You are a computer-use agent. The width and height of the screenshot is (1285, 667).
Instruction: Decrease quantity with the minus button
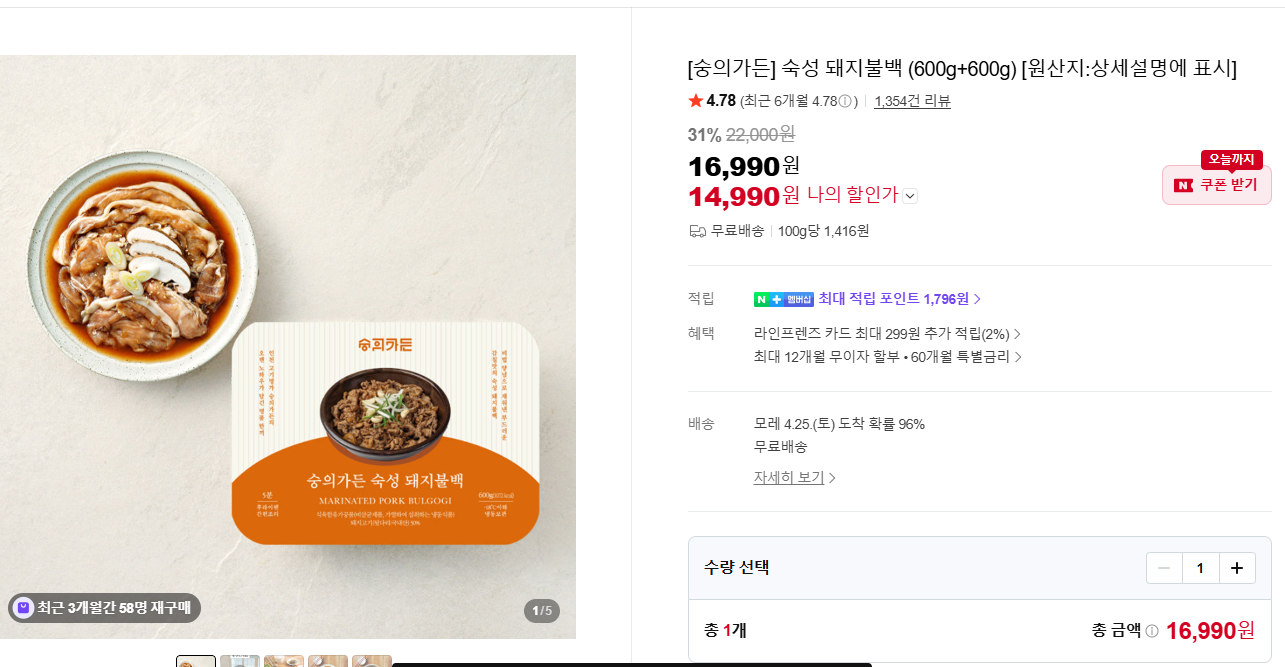[1164, 569]
